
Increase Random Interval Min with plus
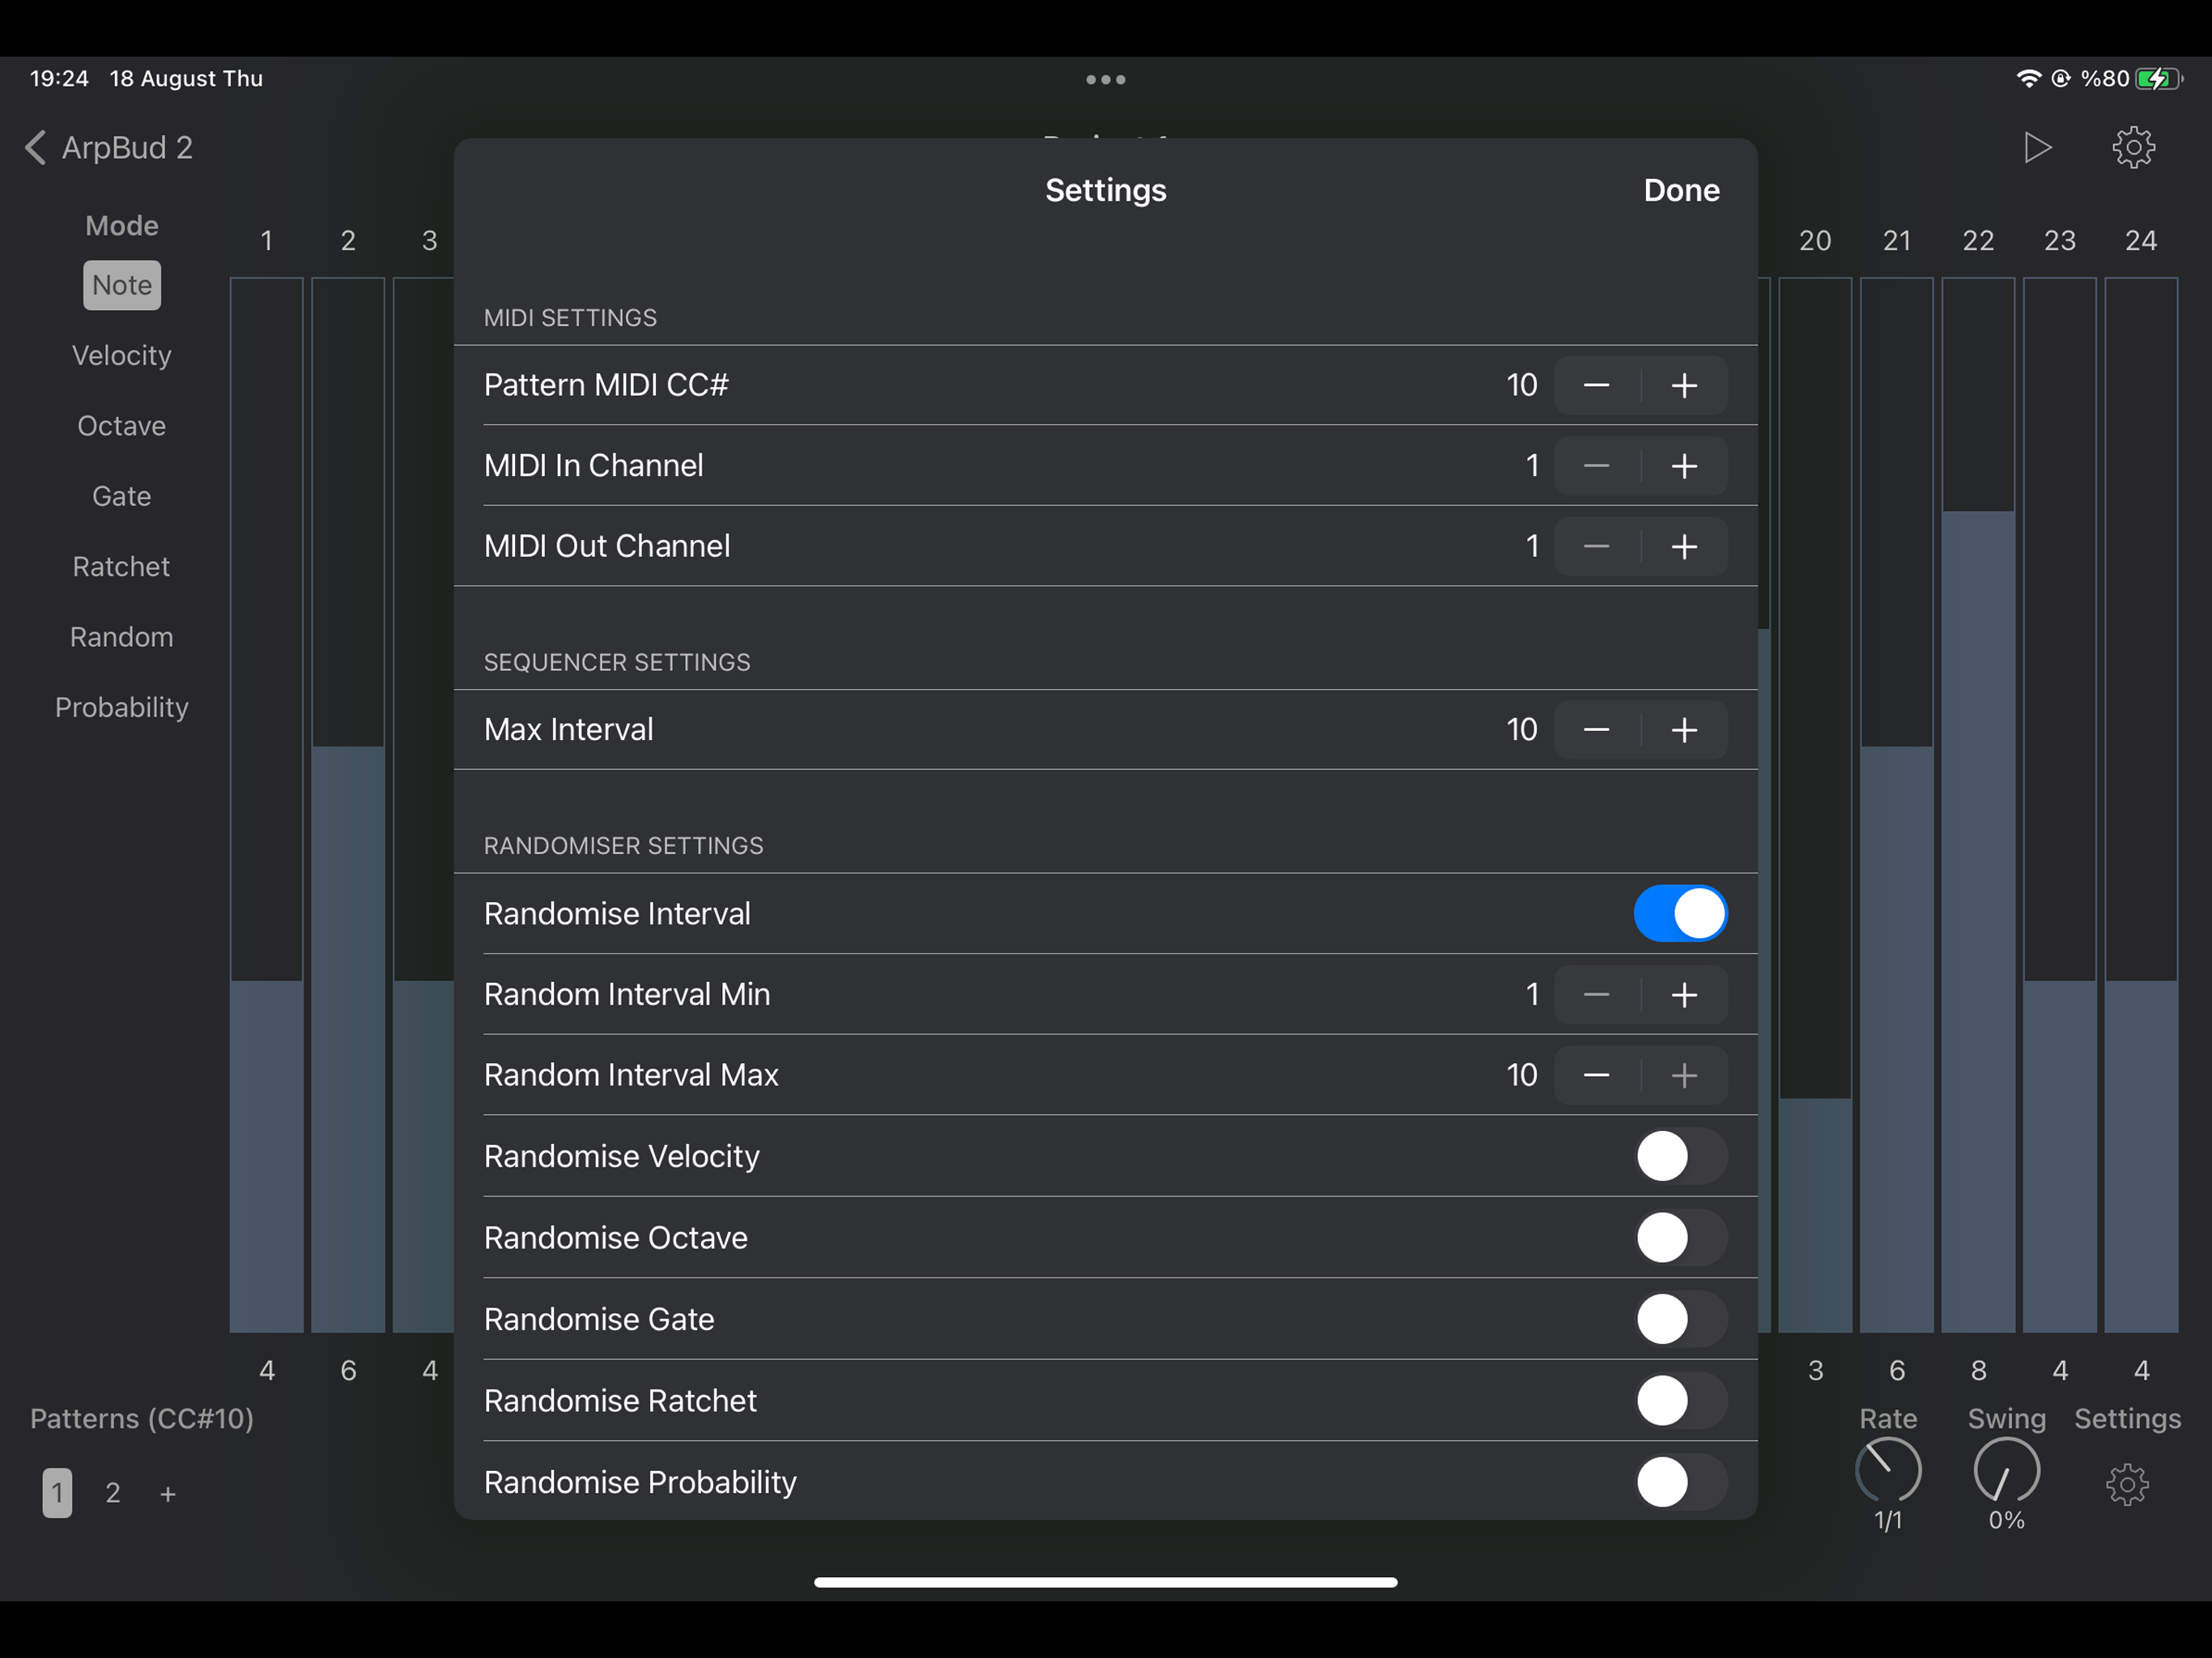point(1684,995)
